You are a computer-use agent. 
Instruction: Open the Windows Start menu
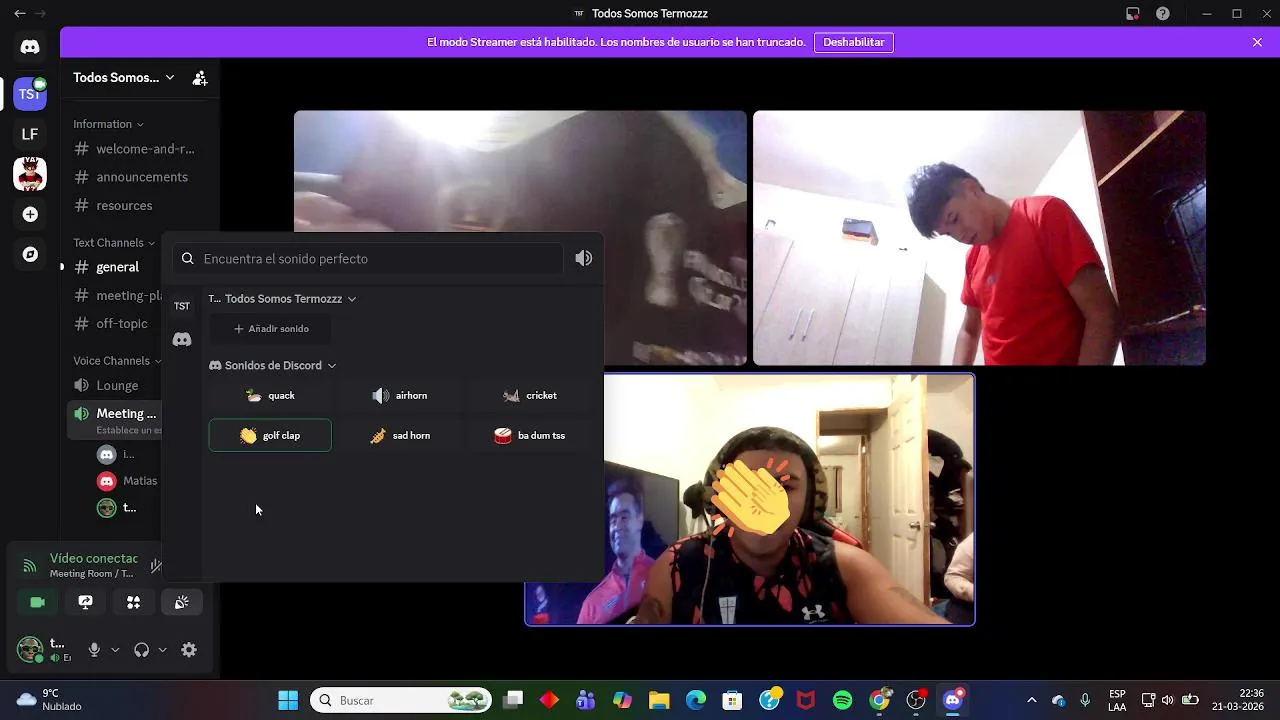pos(288,700)
